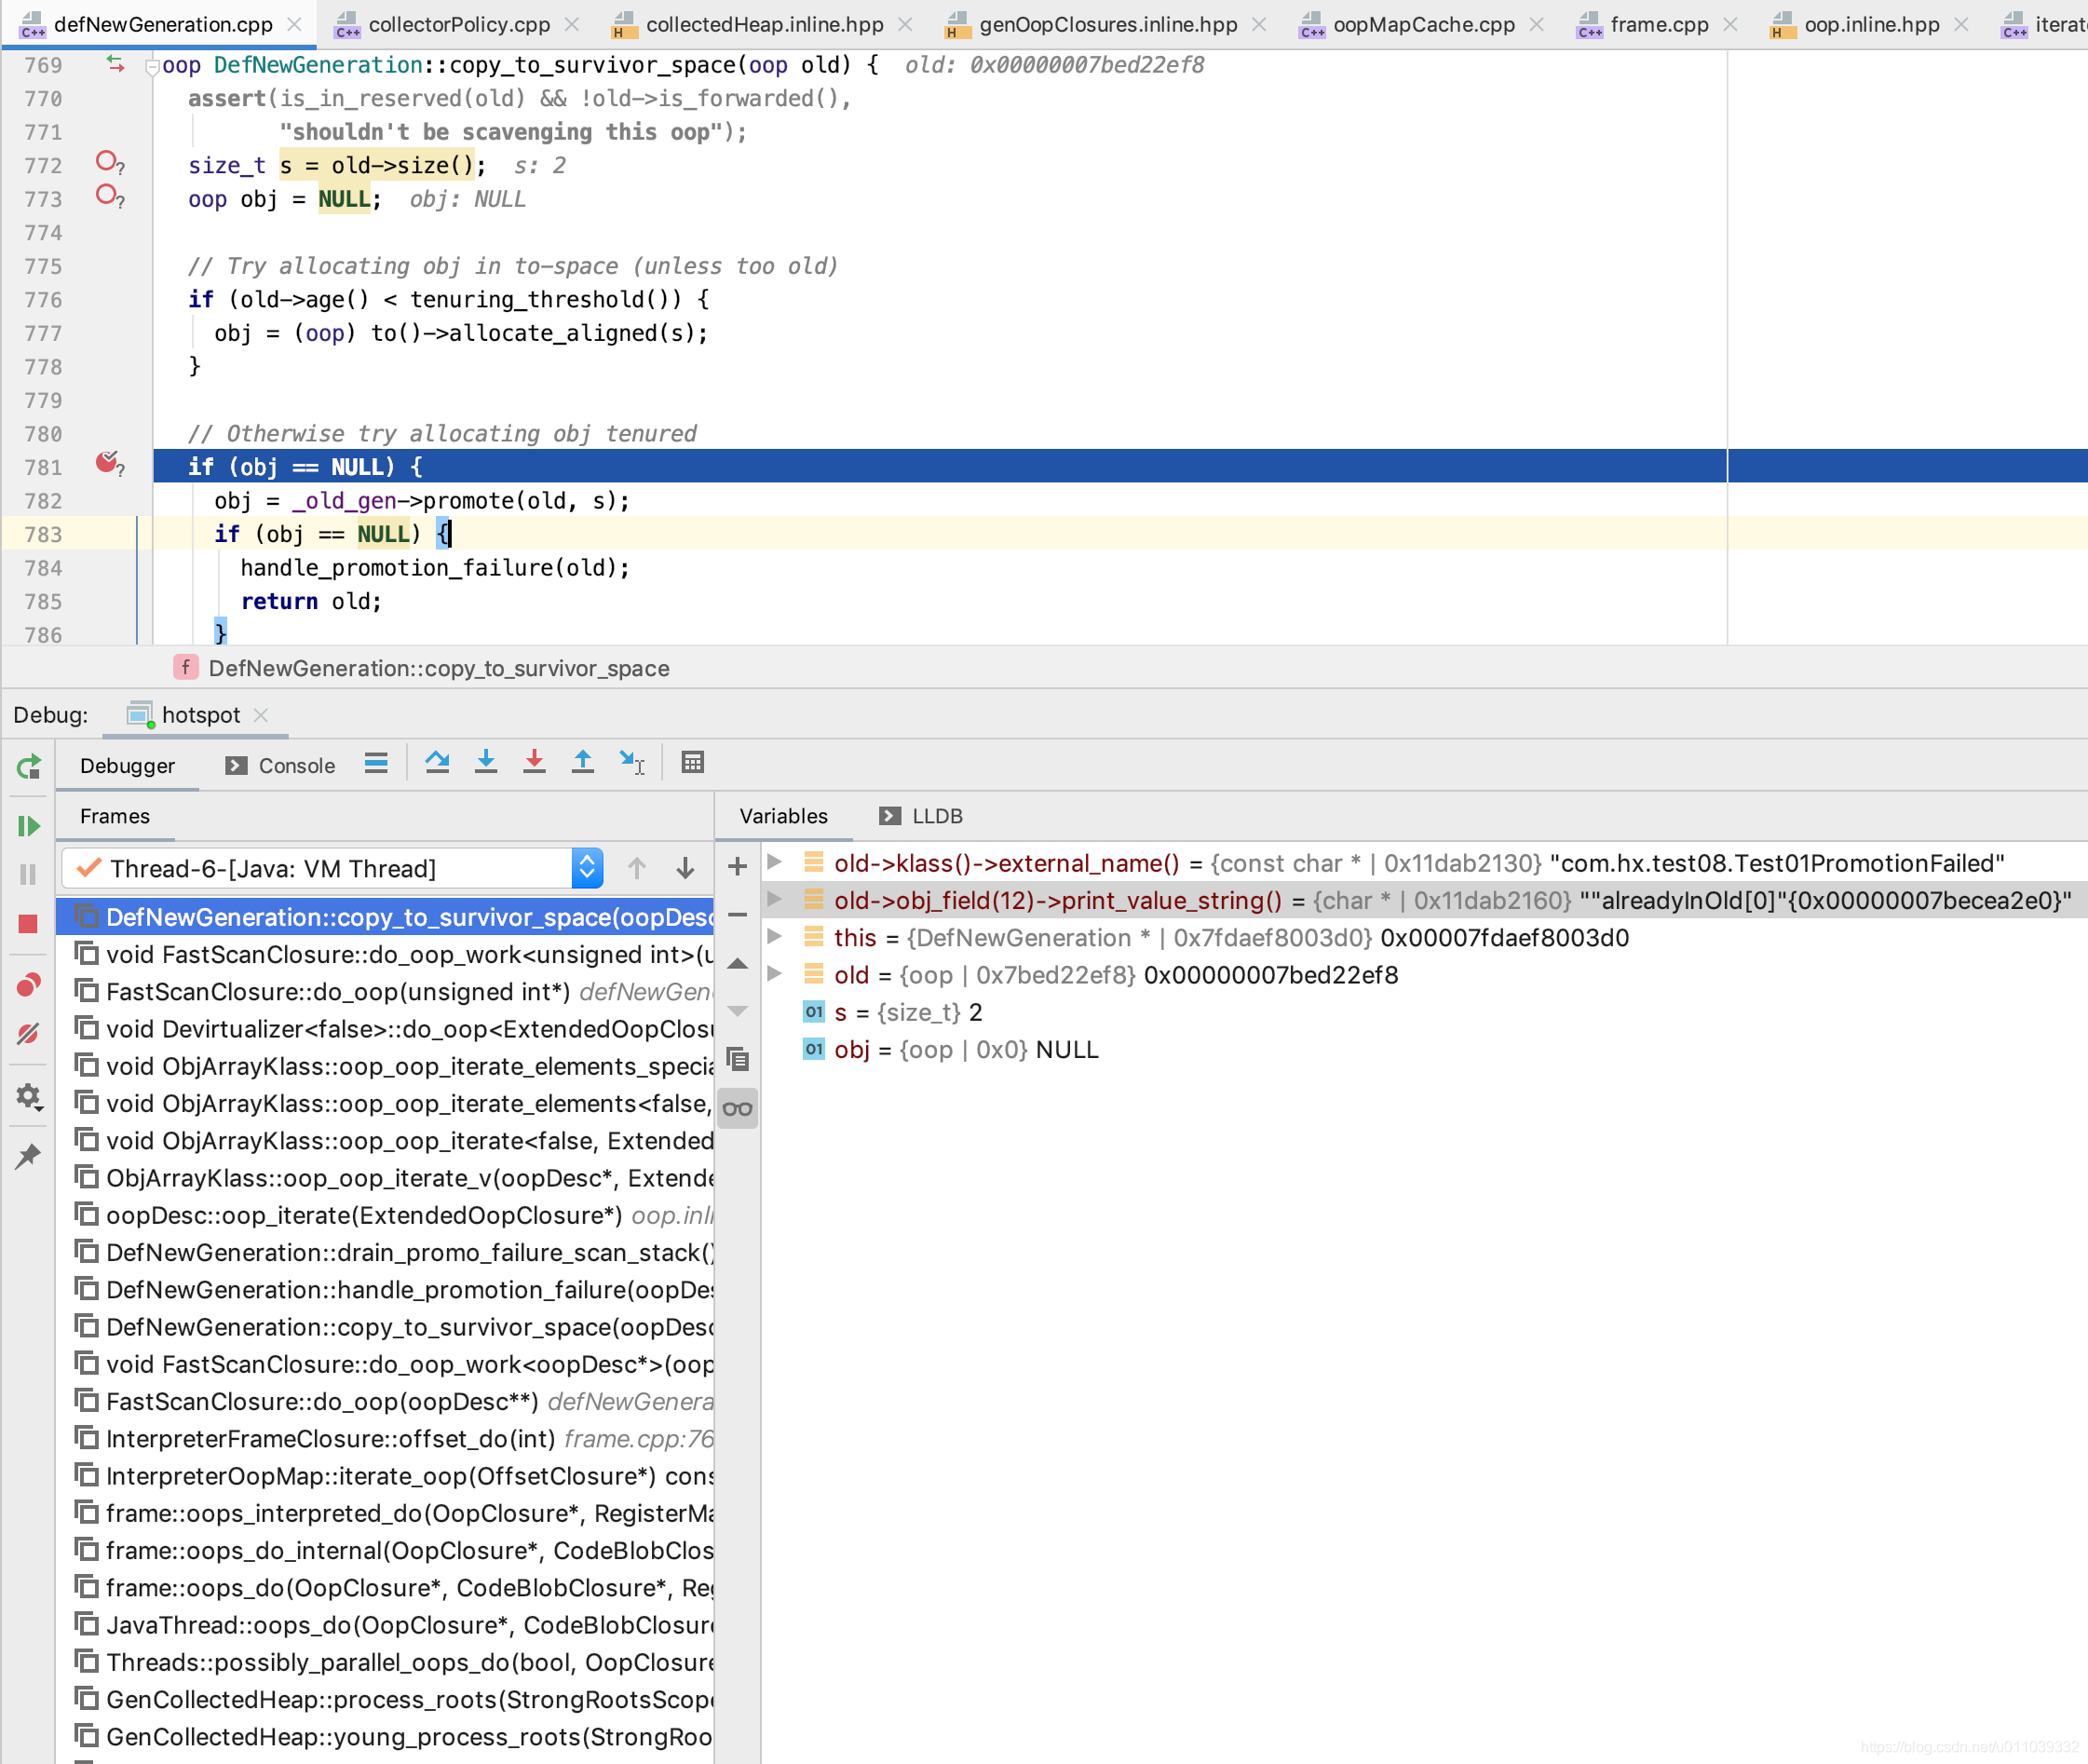Expand the 'this' DefNewGeneration variable
2088x1764 pixels.
[775, 937]
